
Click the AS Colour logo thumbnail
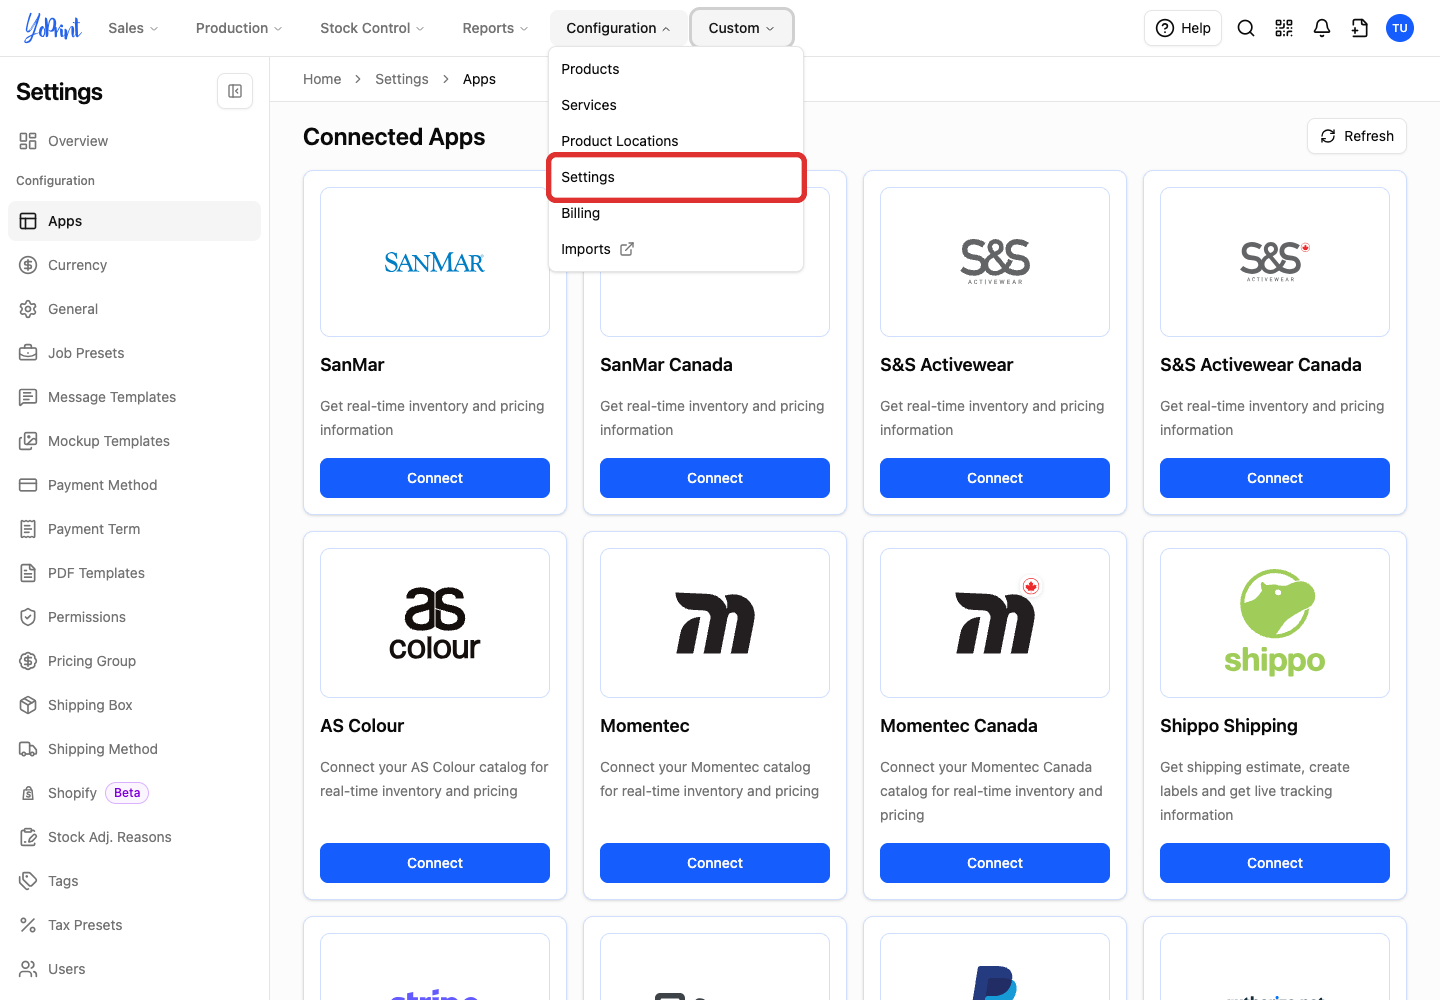pyautogui.click(x=435, y=623)
